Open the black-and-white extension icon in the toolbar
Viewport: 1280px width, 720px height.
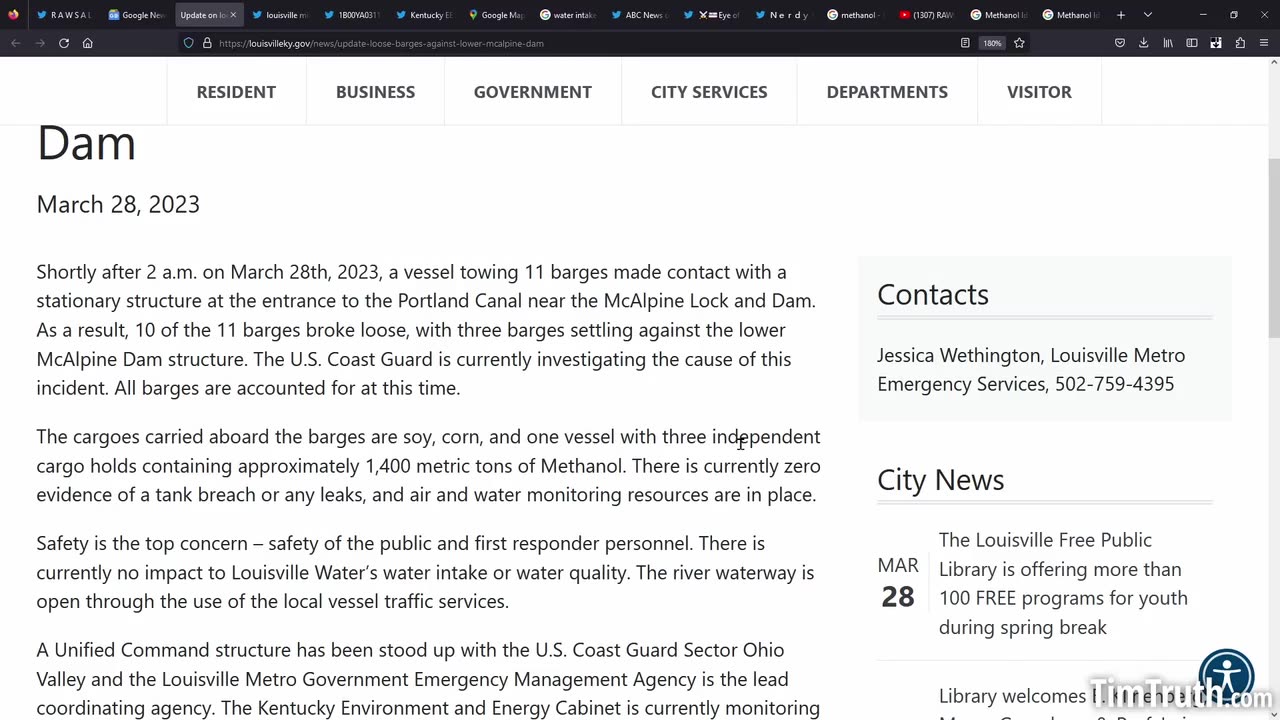point(1216,43)
